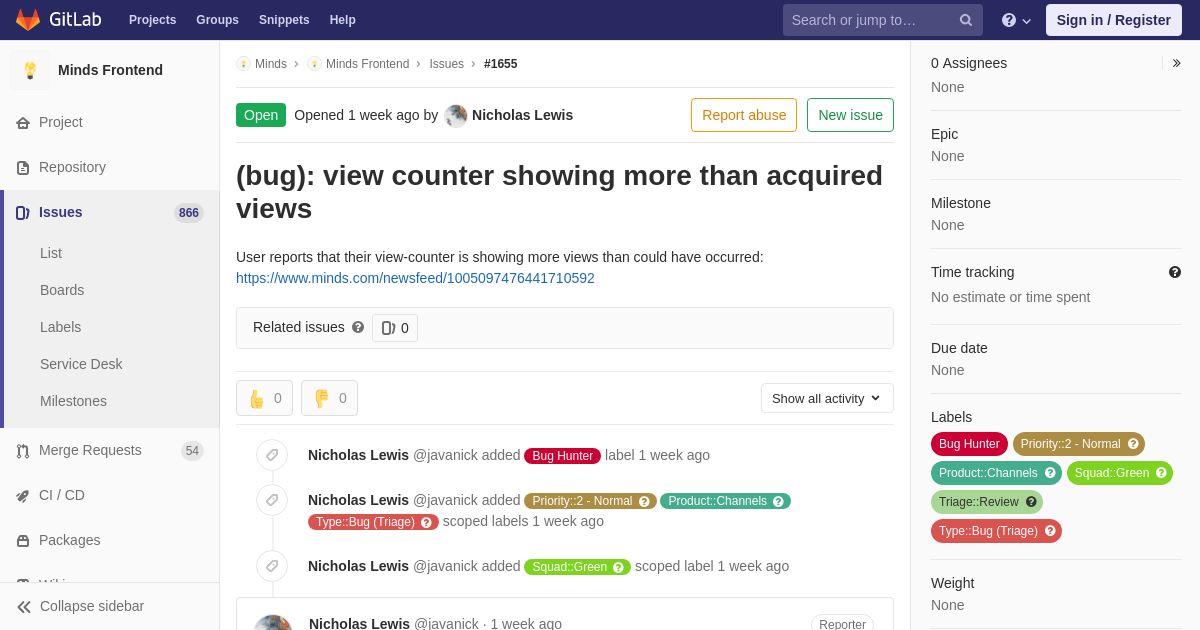Open the minds.com newsfeed link
Screen dimensions: 1200x630
[x=415, y=278]
